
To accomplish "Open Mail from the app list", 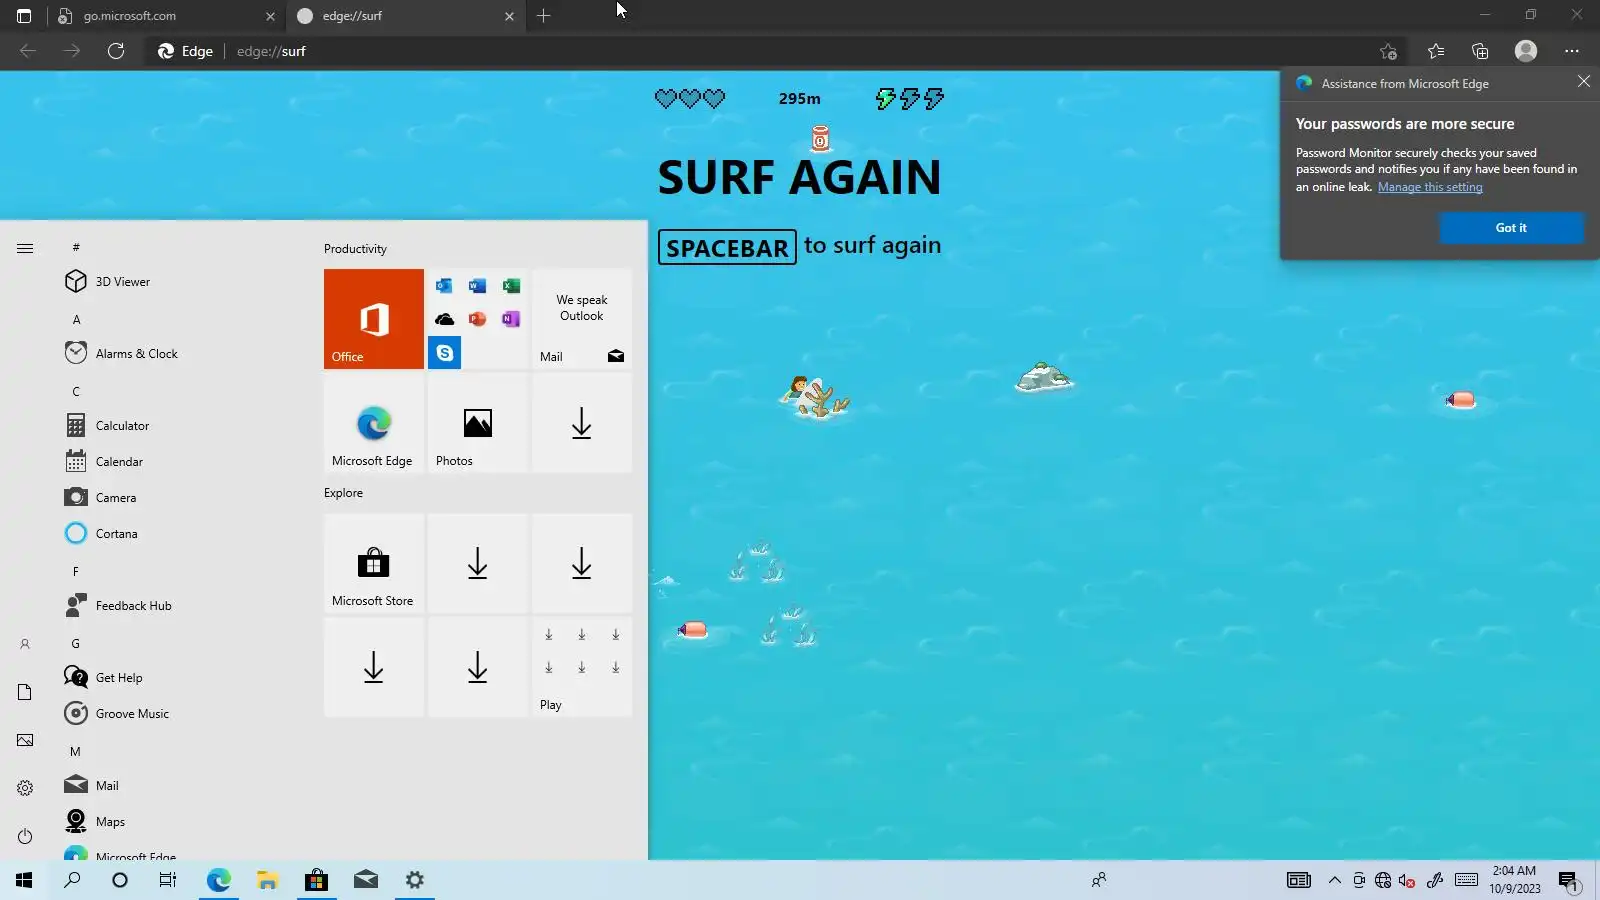I will point(182,786).
